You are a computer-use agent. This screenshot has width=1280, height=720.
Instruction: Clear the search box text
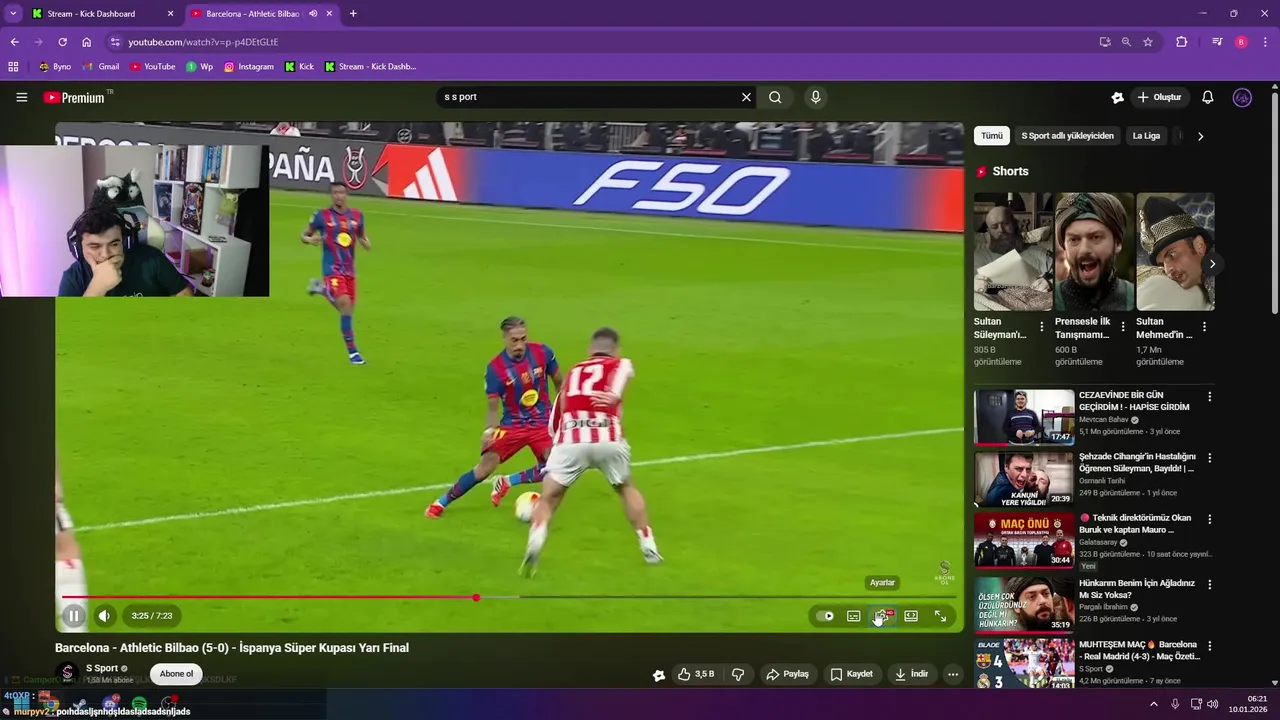[746, 97]
